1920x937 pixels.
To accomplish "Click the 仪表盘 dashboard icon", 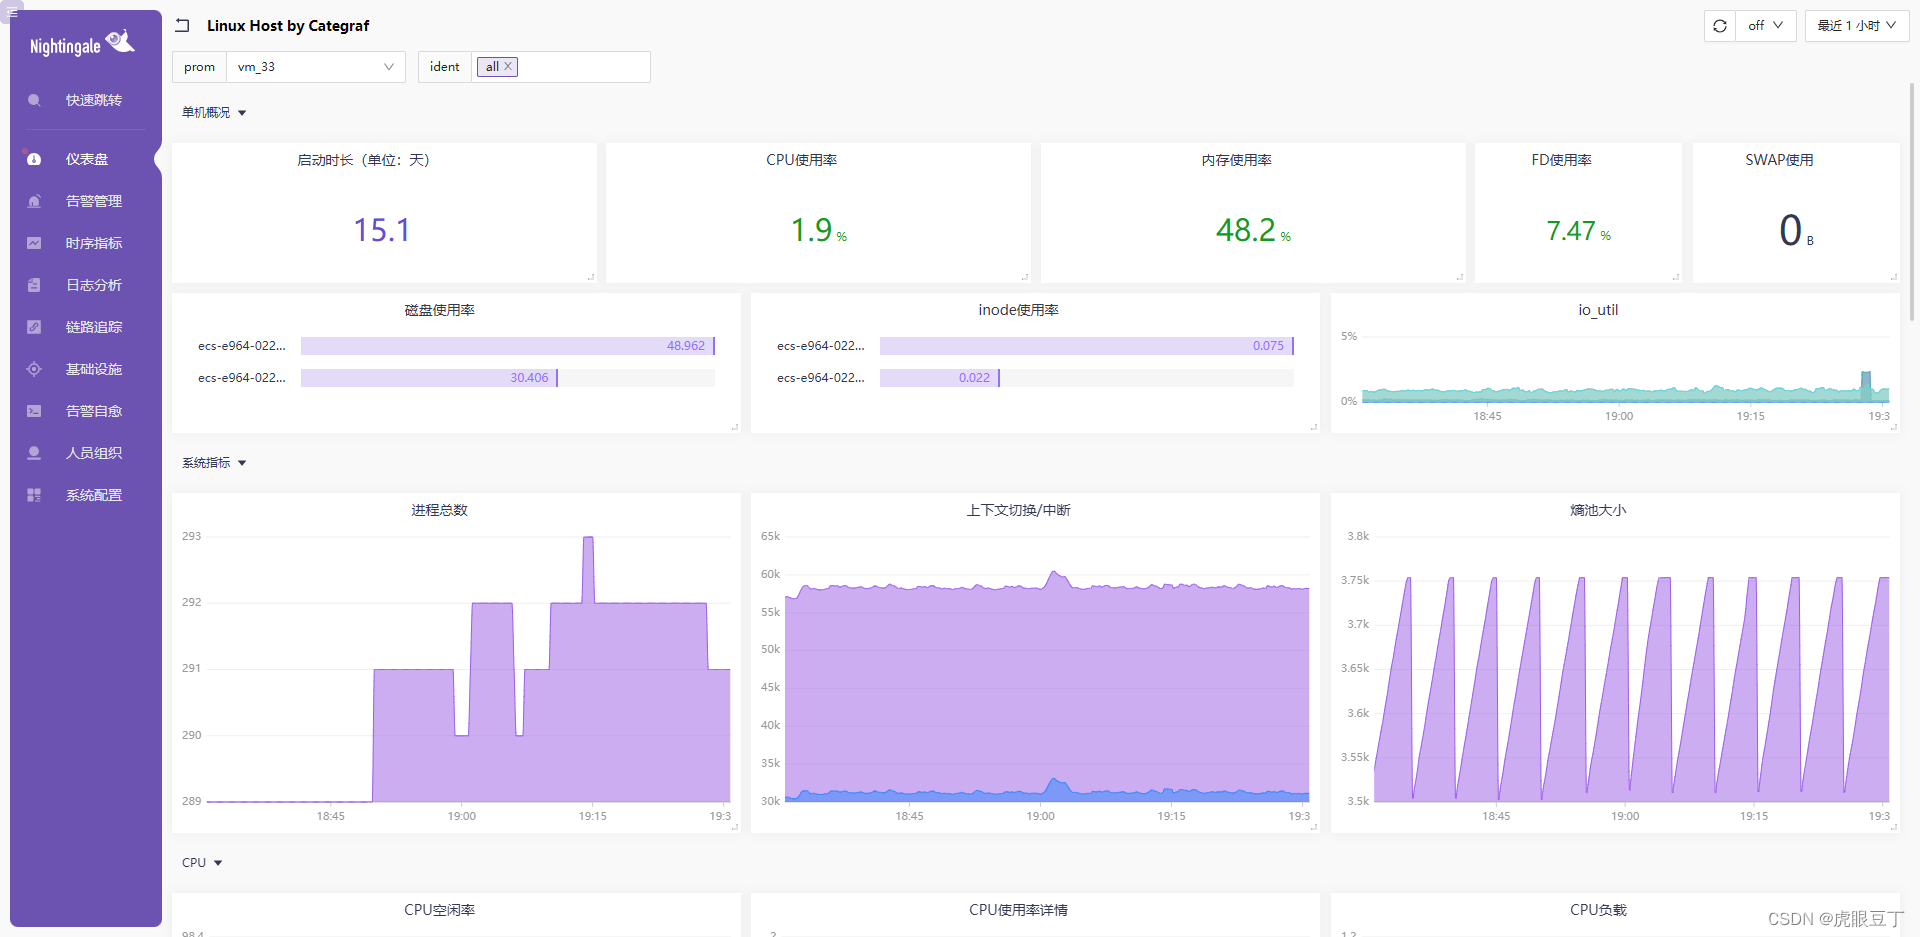I will (34, 159).
